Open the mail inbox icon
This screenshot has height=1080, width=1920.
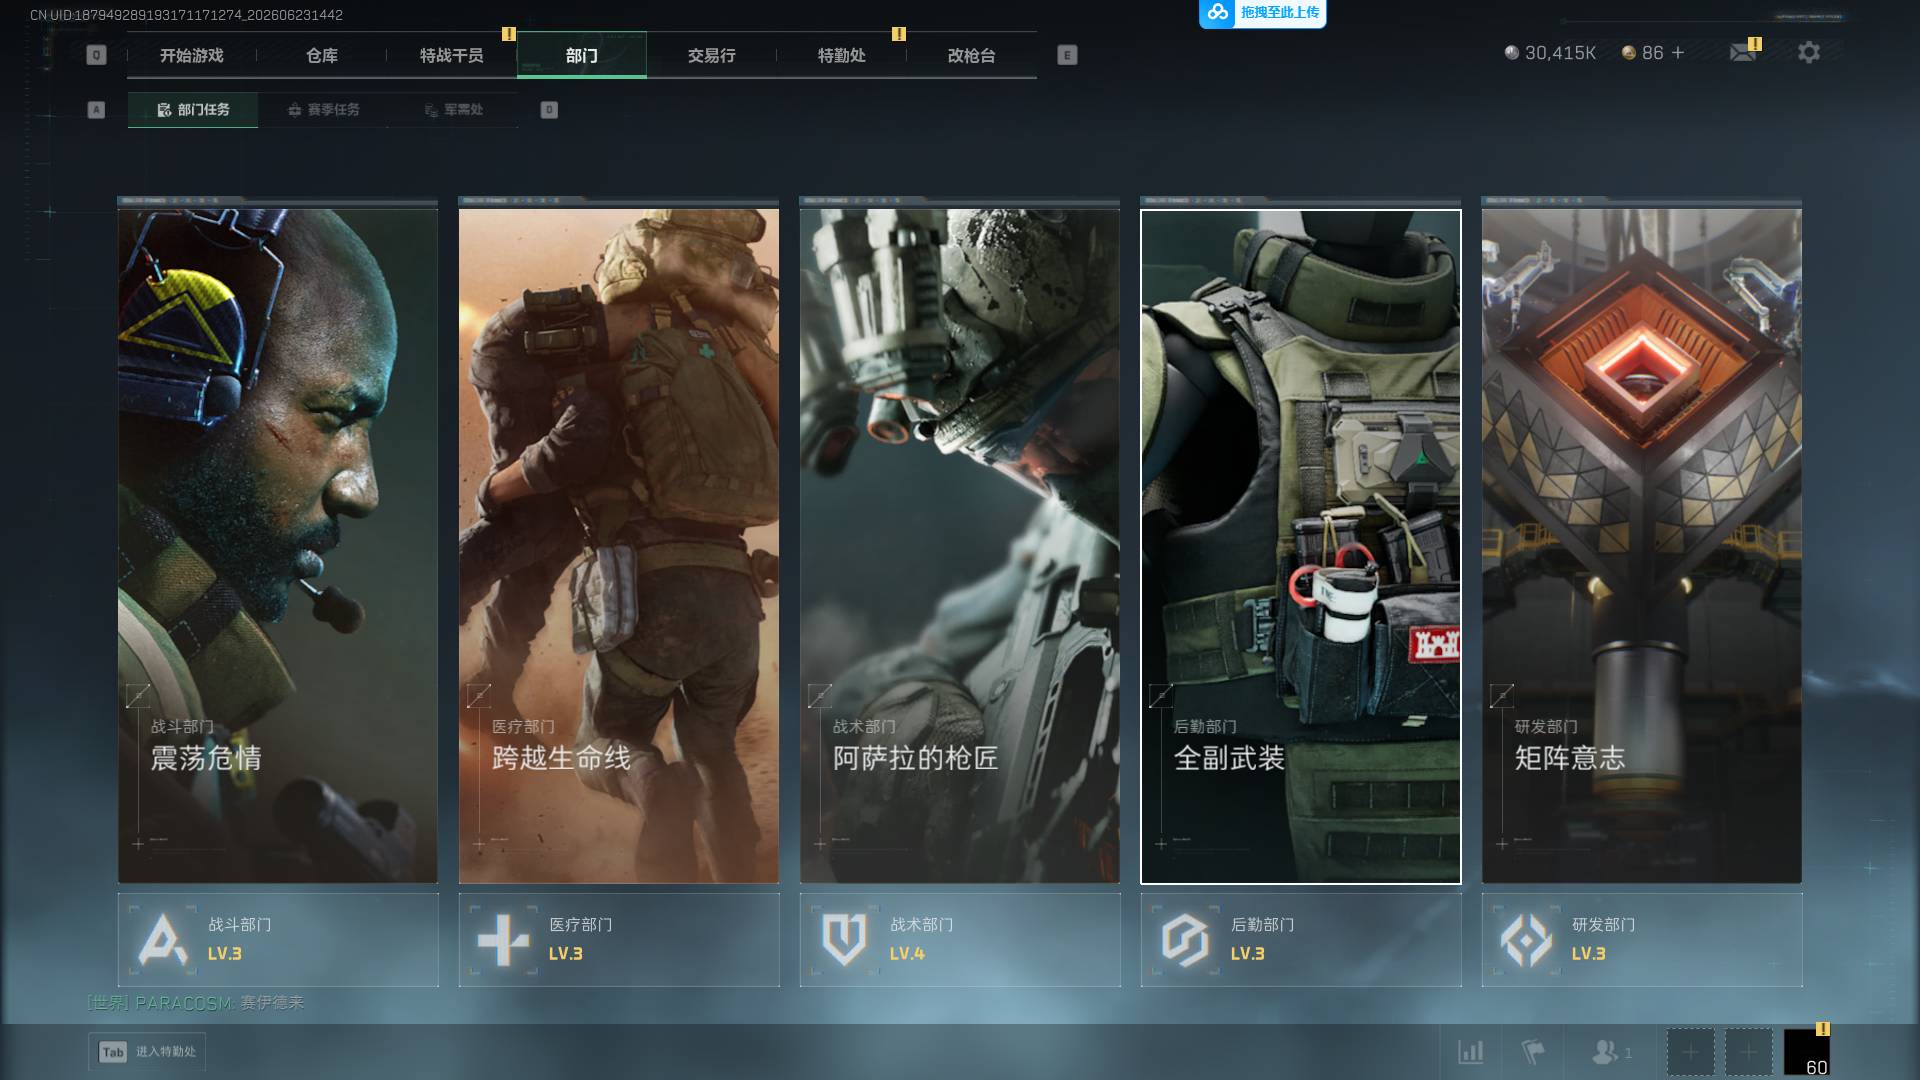[1743, 52]
